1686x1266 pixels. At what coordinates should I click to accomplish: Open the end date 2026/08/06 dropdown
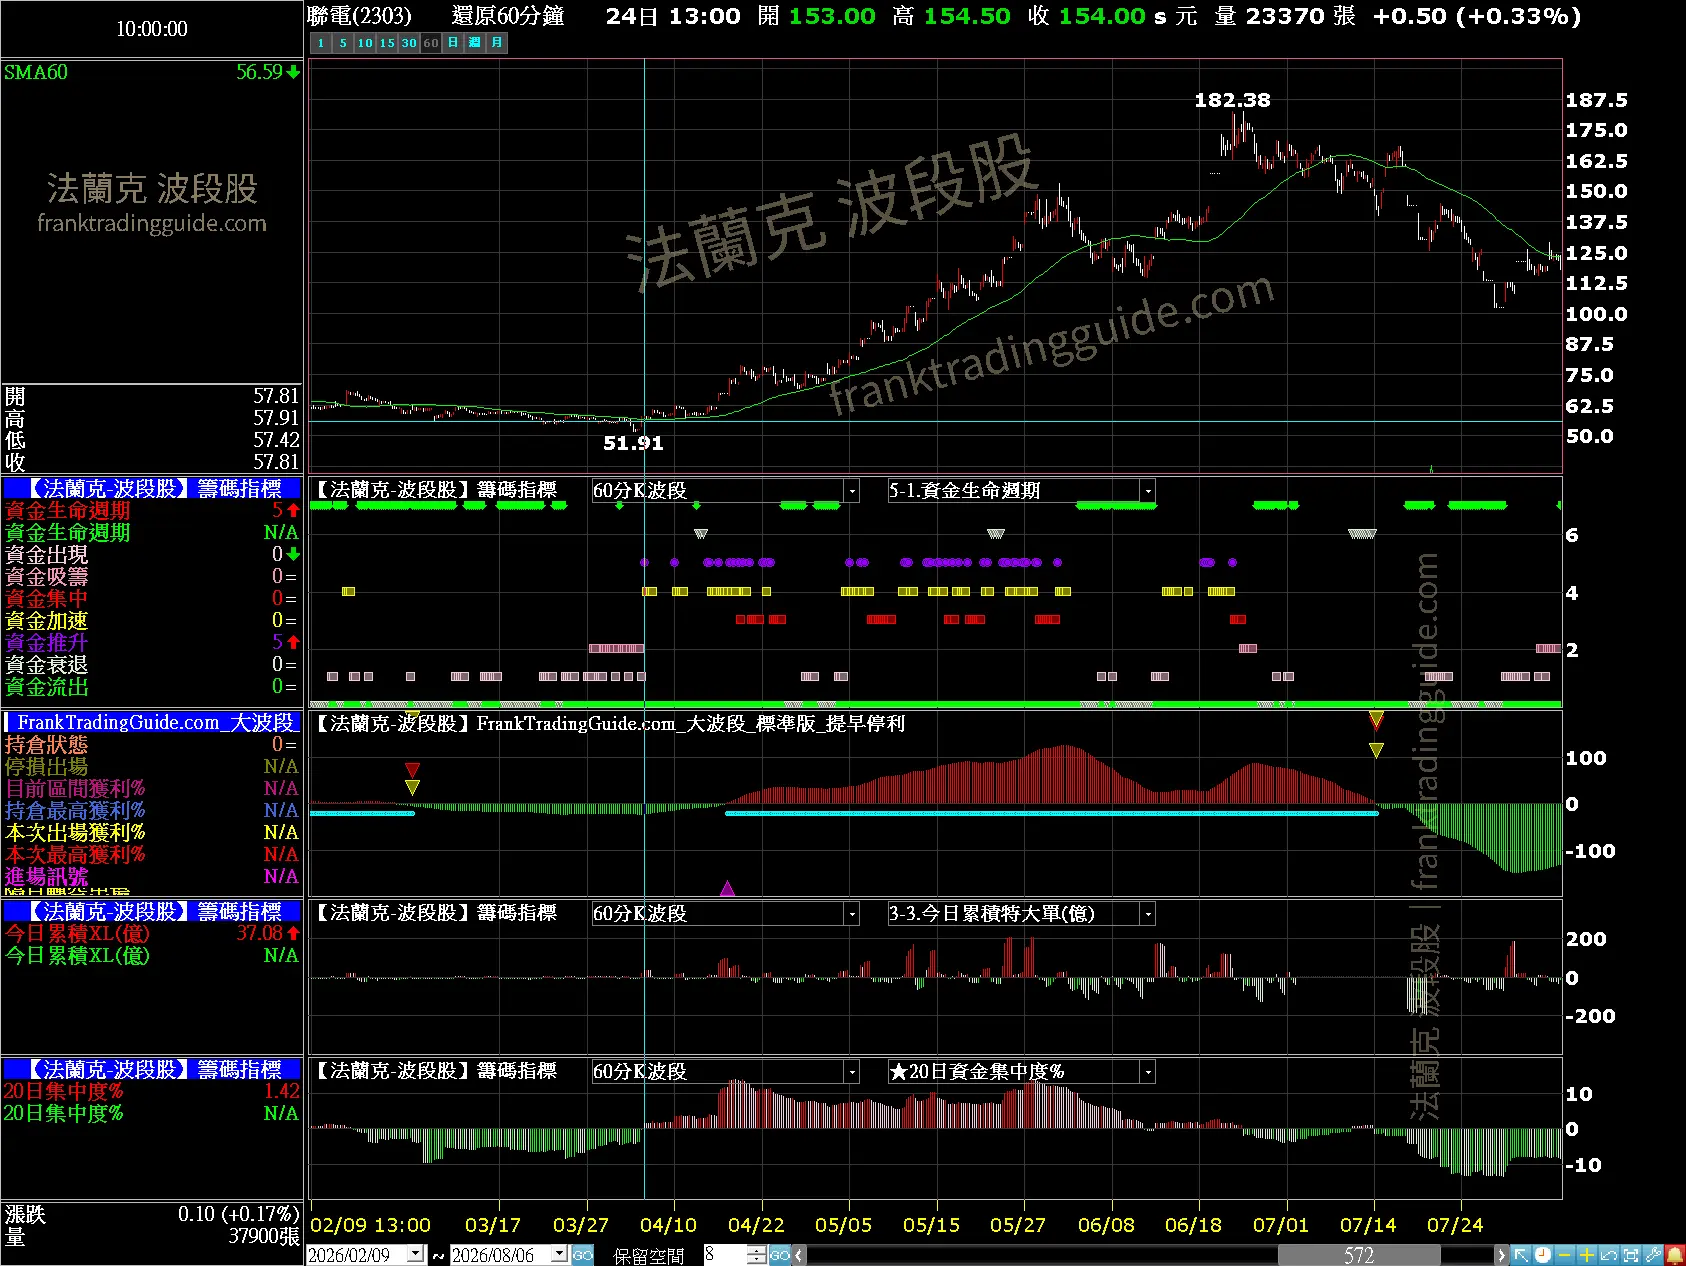pos(560,1254)
